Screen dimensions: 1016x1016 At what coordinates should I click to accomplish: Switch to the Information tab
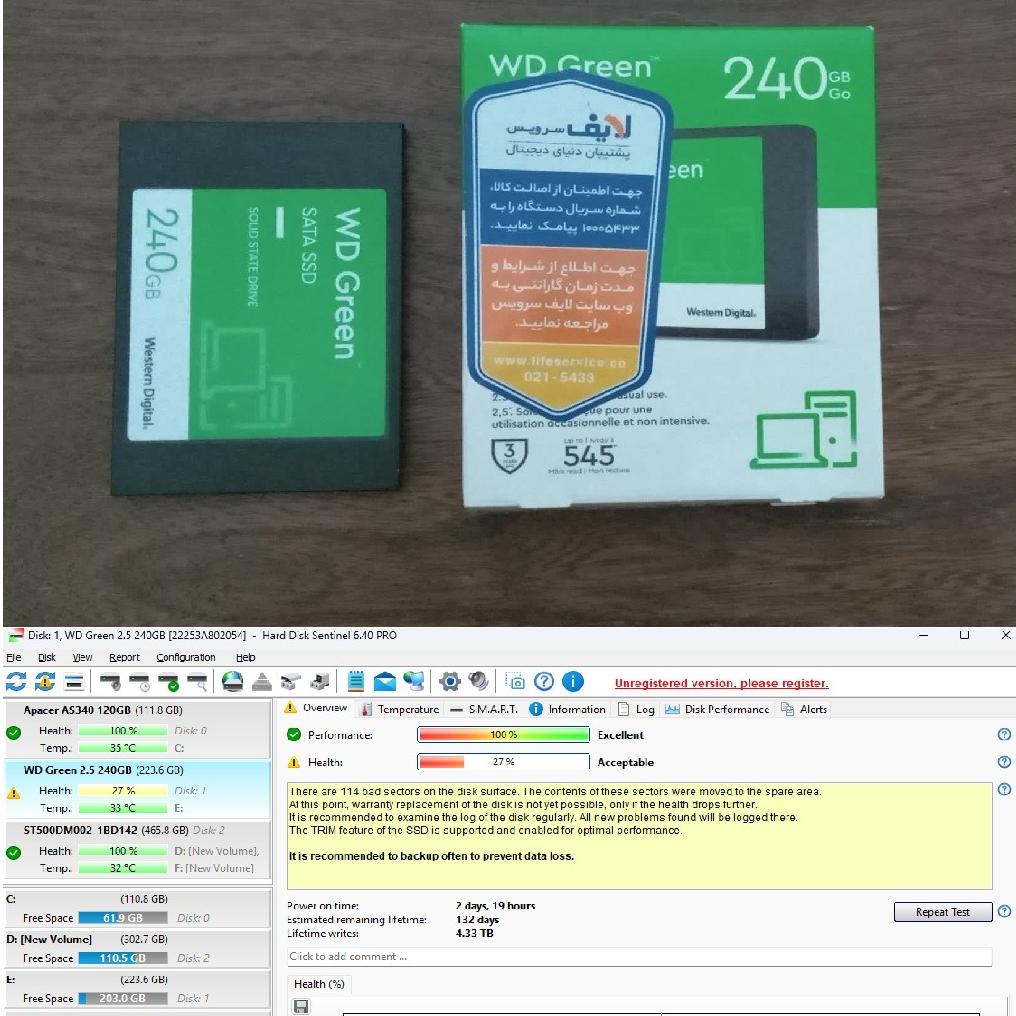[x=568, y=710]
